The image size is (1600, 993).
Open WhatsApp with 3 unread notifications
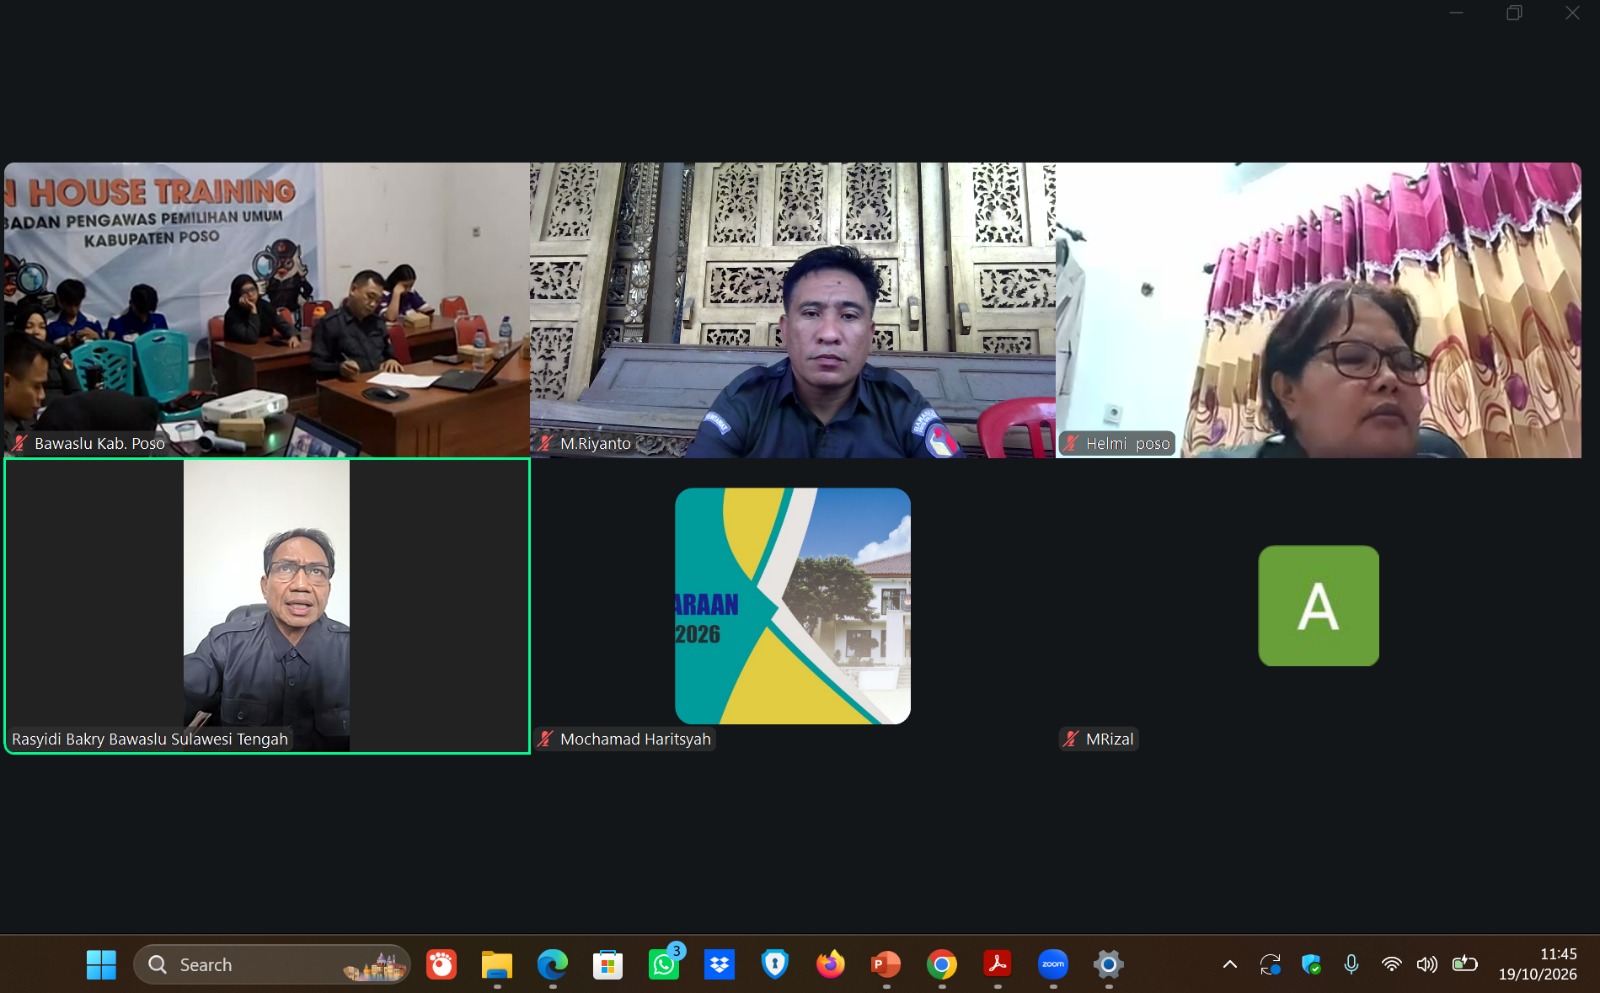[664, 965]
